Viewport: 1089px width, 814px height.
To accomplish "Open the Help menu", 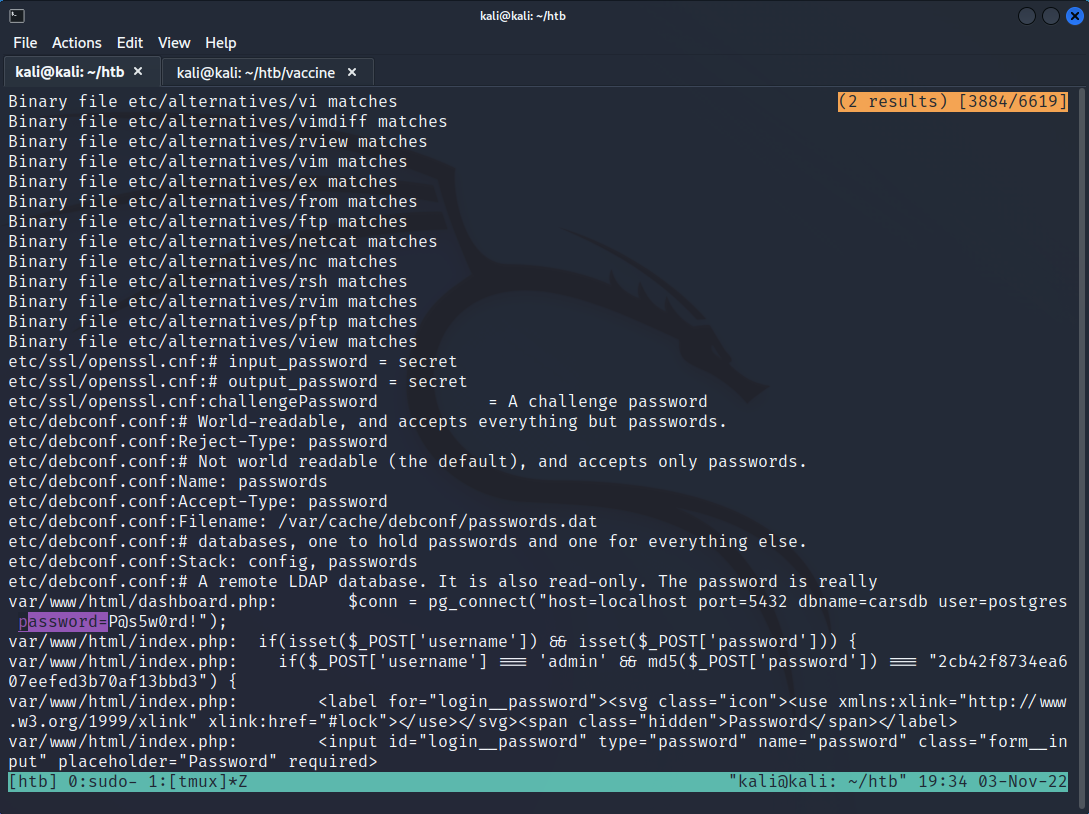I will coord(221,43).
